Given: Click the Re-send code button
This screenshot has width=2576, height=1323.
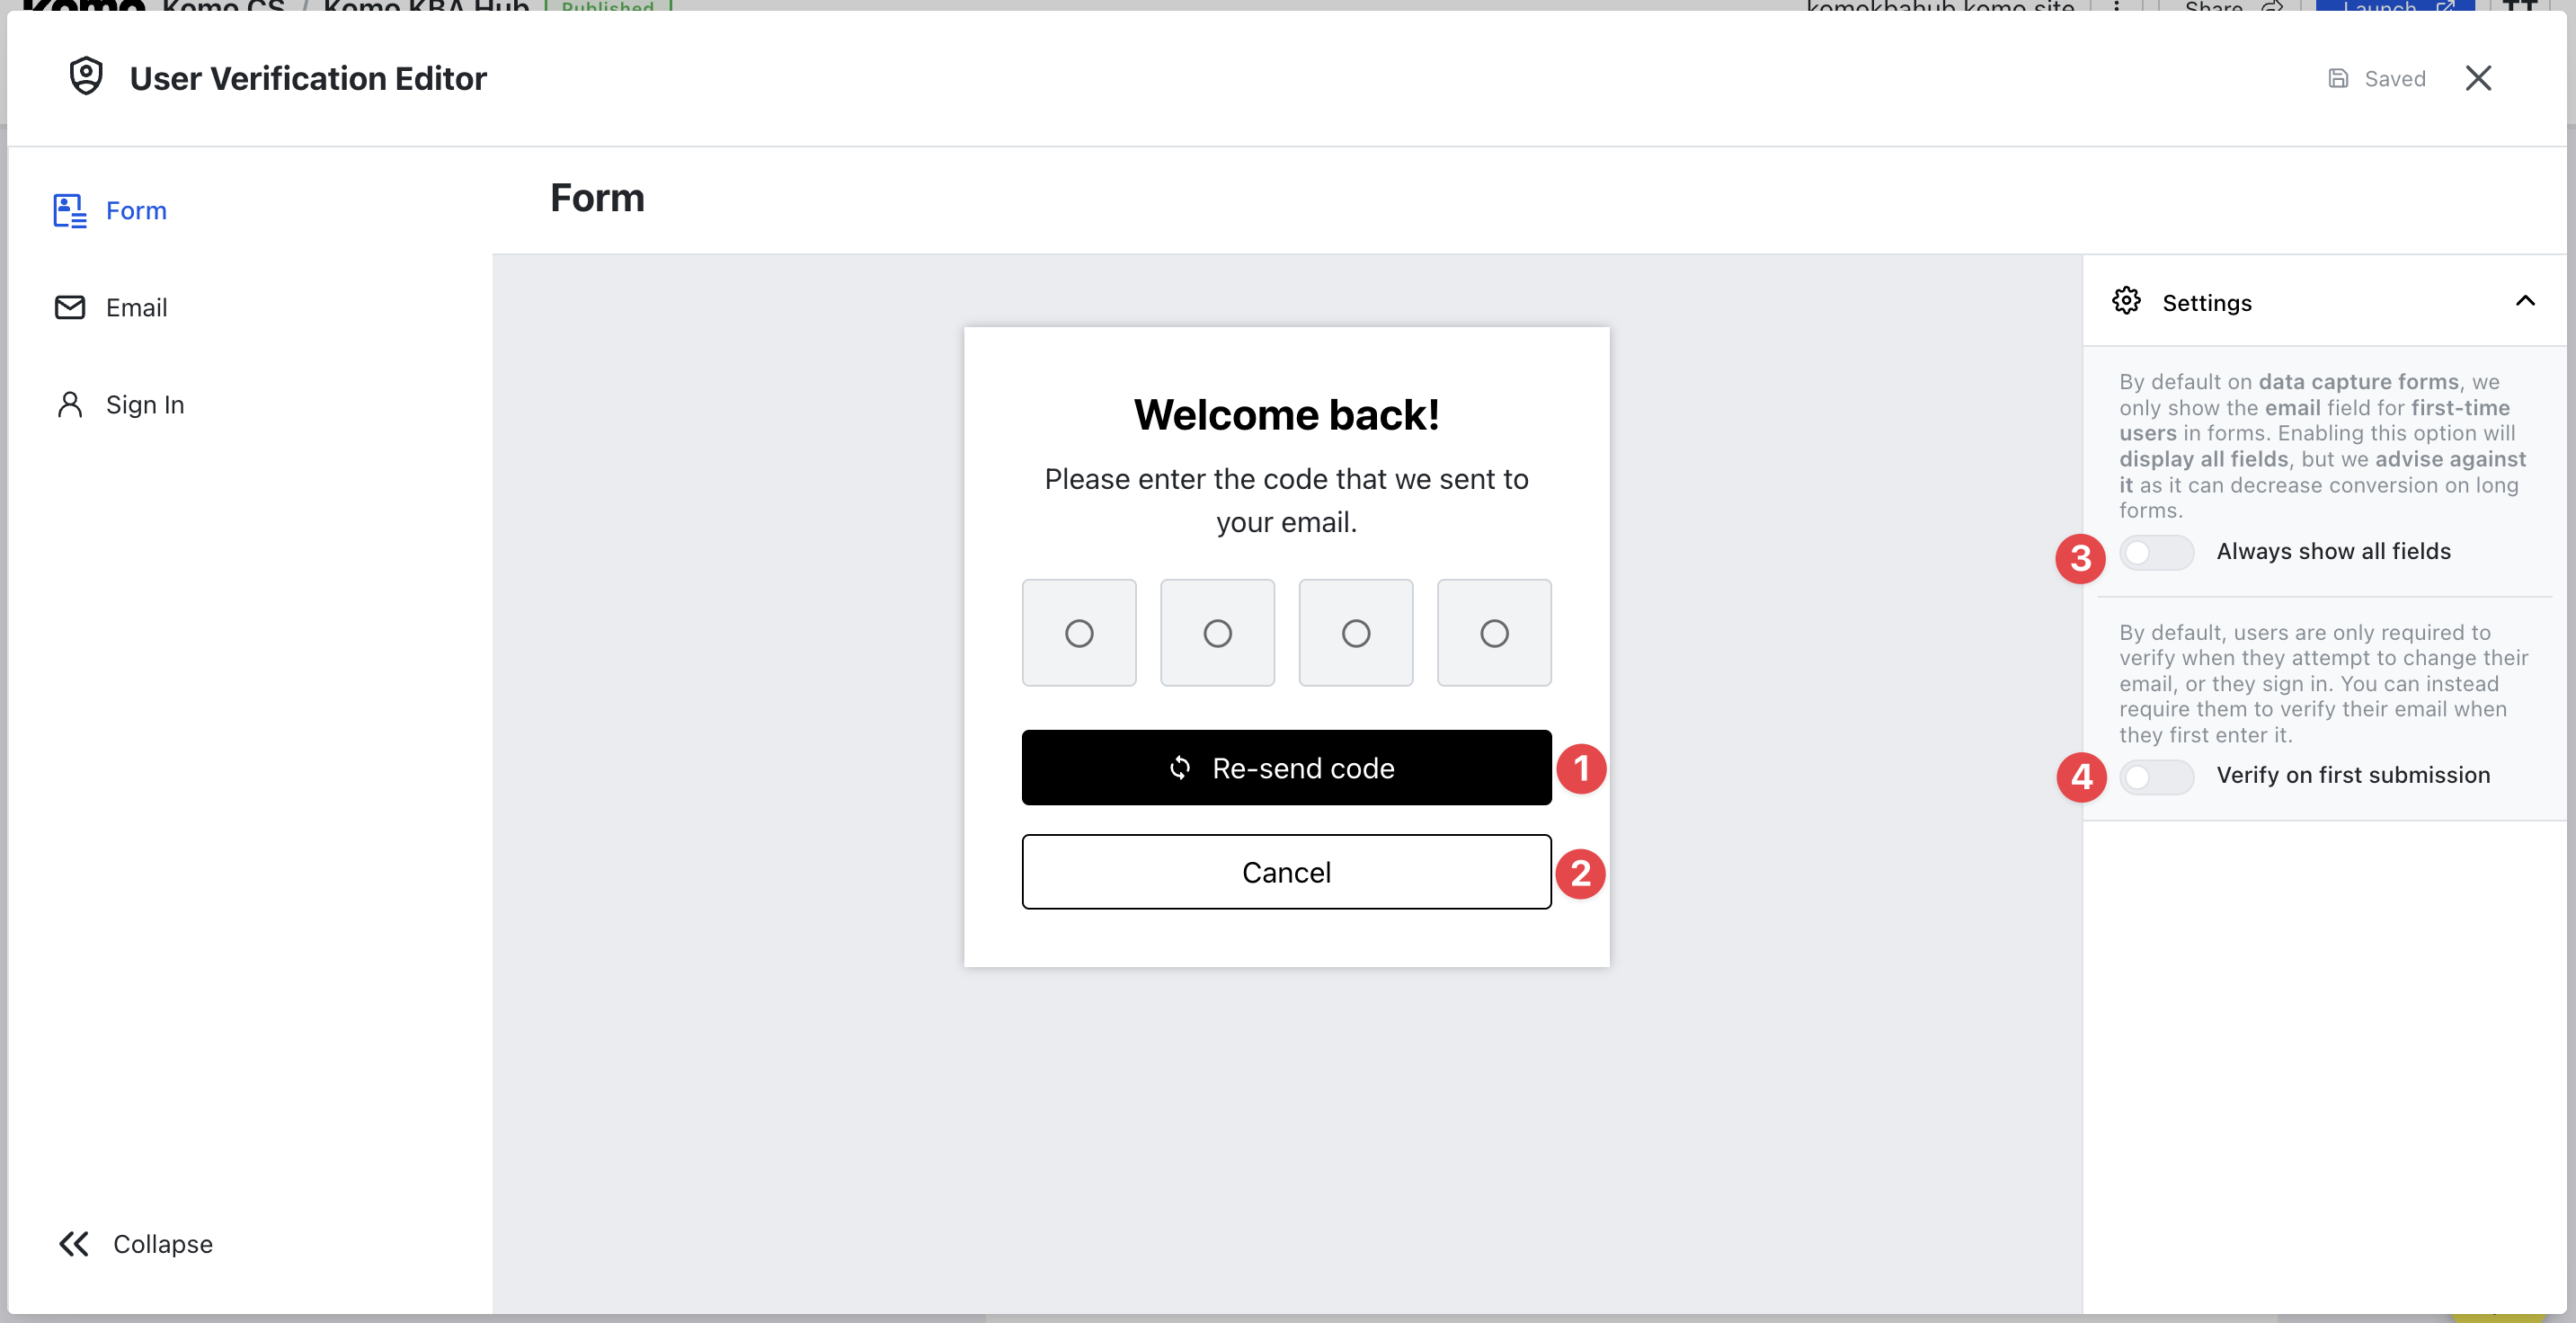Looking at the screenshot, I should 1286,768.
